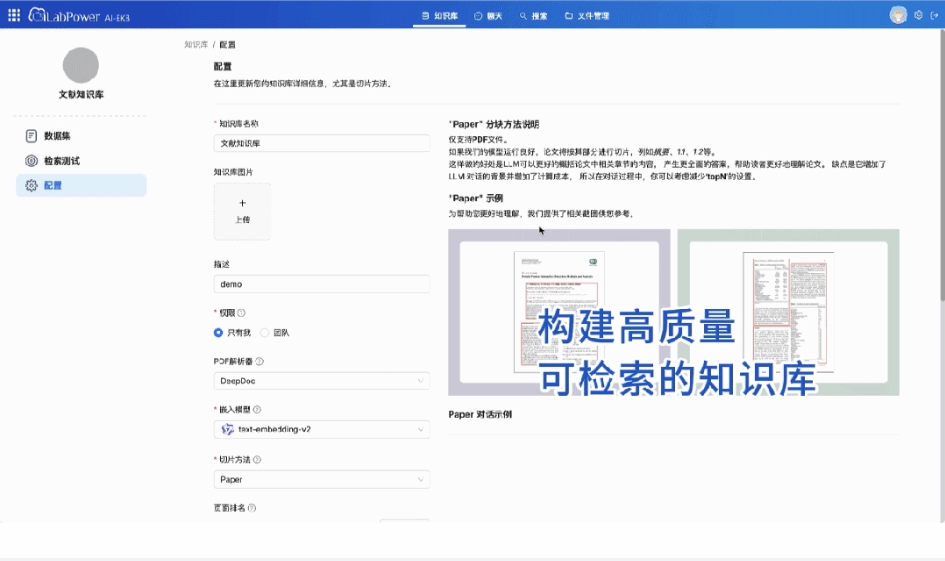Viewport: 945px width, 561px height.
Task: Select the 只有我 permission radio button
Action: click(x=219, y=332)
